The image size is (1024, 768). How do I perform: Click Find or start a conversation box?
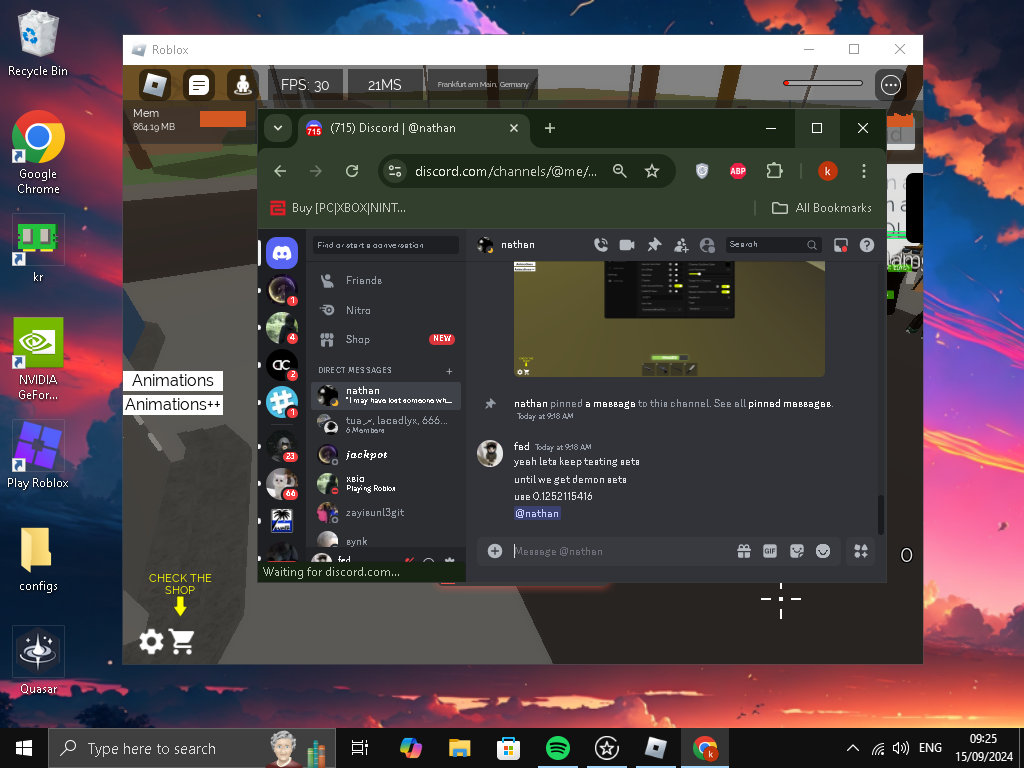pyautogui.click(x=385, y=245)
